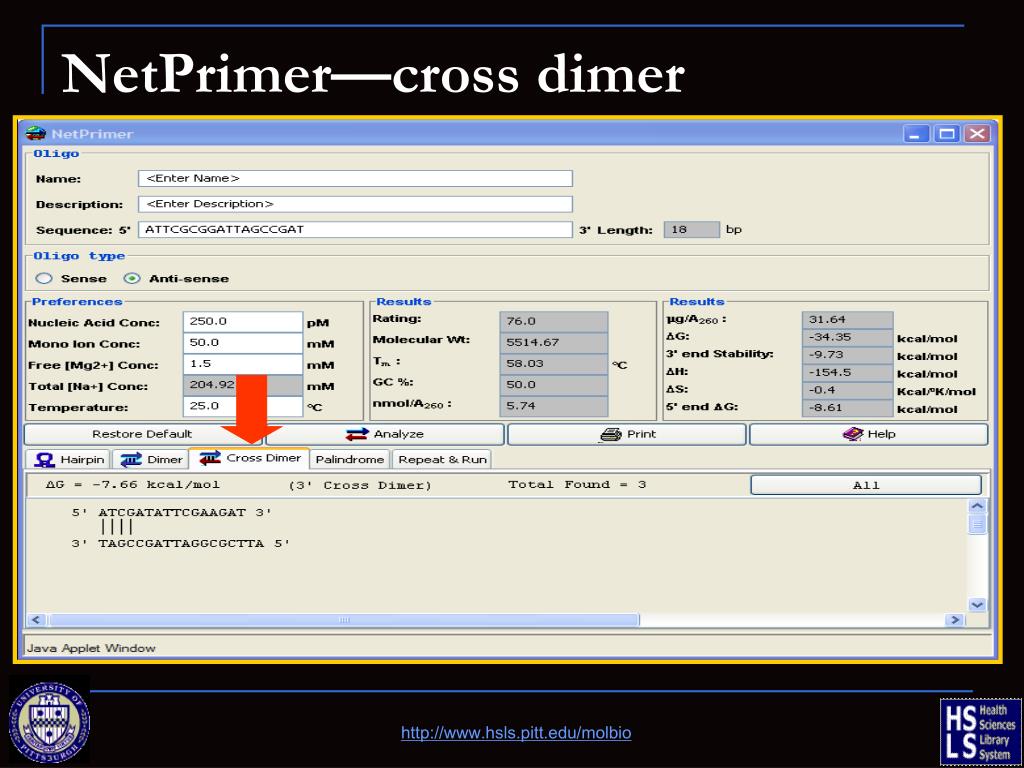Select the Anti-sense radio button
This screenshot has height=768, width=1024.
(x=132, y=279)
